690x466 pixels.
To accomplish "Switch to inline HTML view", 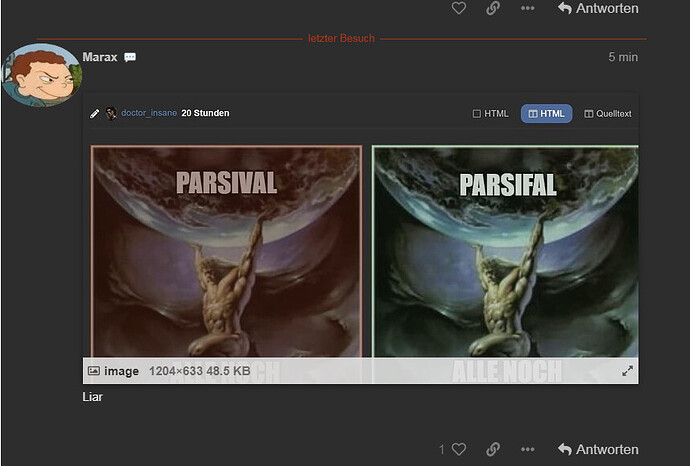I will (490, 114).
